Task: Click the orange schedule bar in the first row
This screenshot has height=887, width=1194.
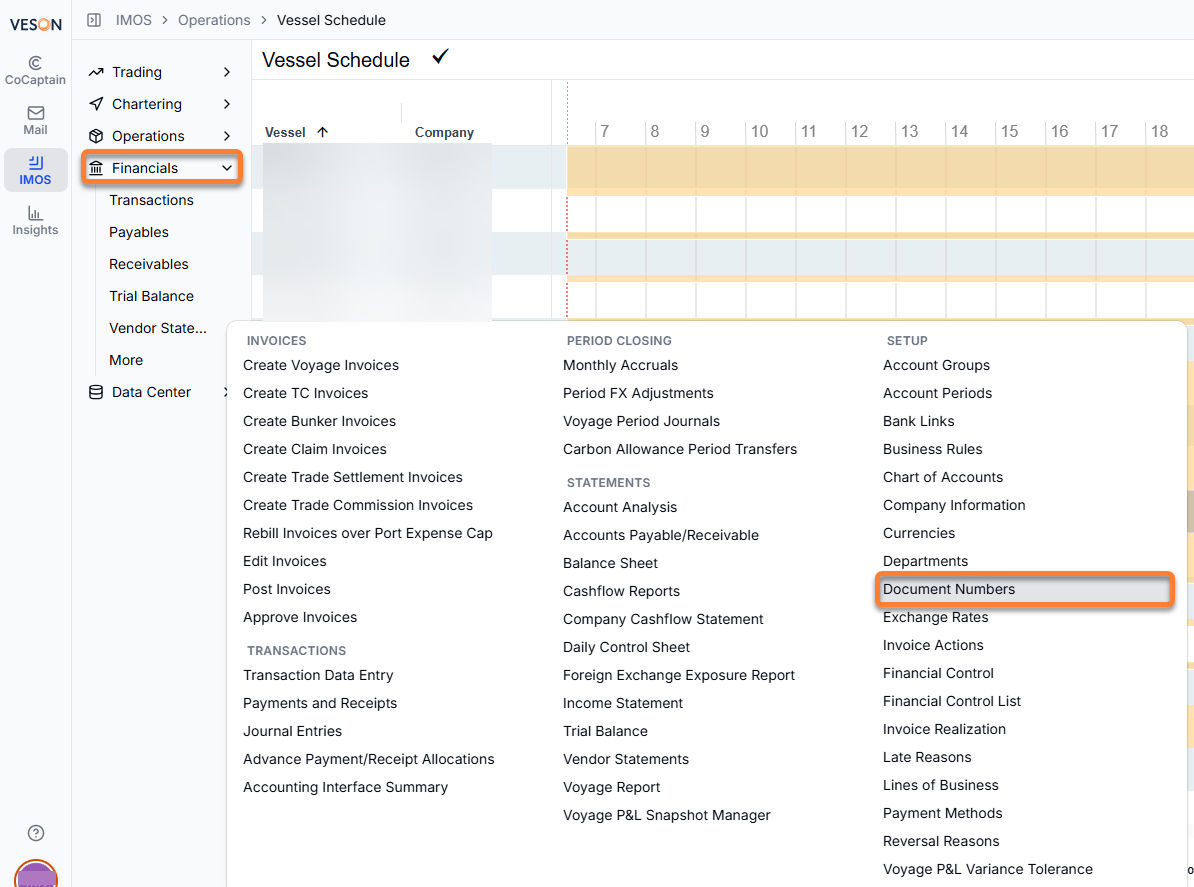Action: (x=880, y=169)
